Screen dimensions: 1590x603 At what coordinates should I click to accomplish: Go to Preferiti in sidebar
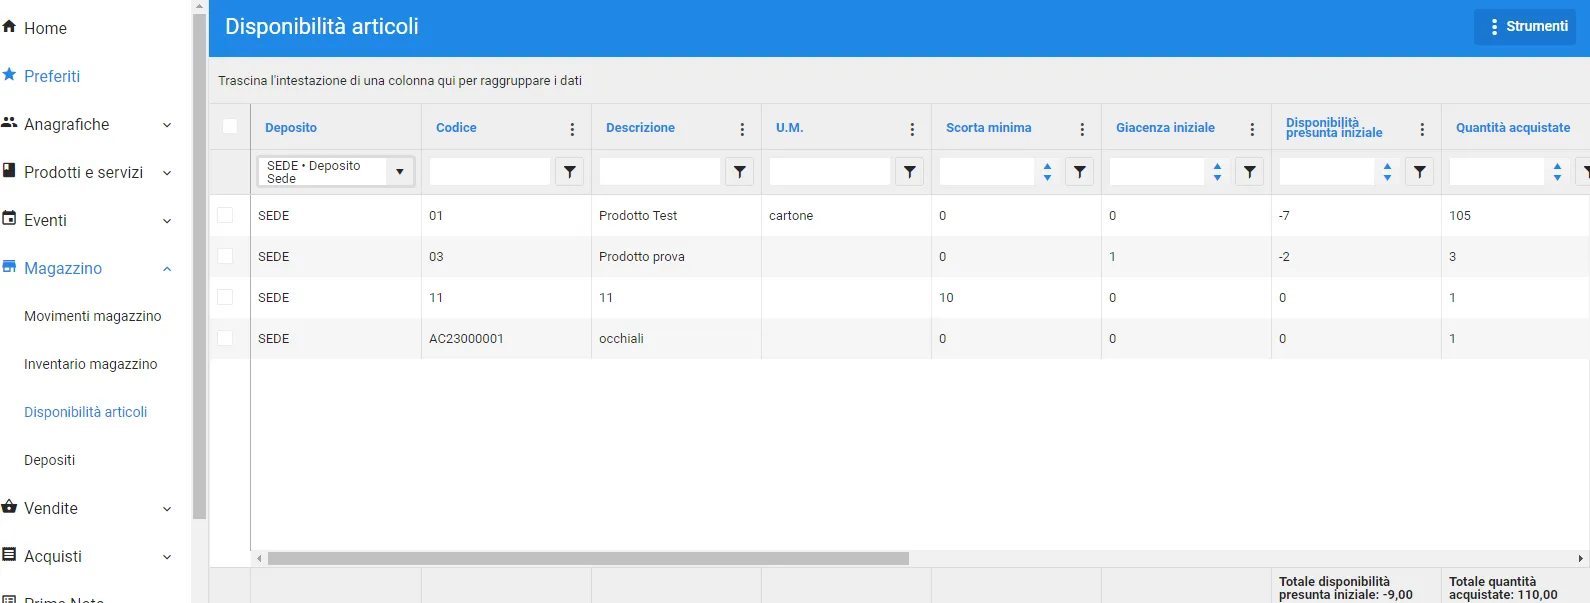point(52,76)
